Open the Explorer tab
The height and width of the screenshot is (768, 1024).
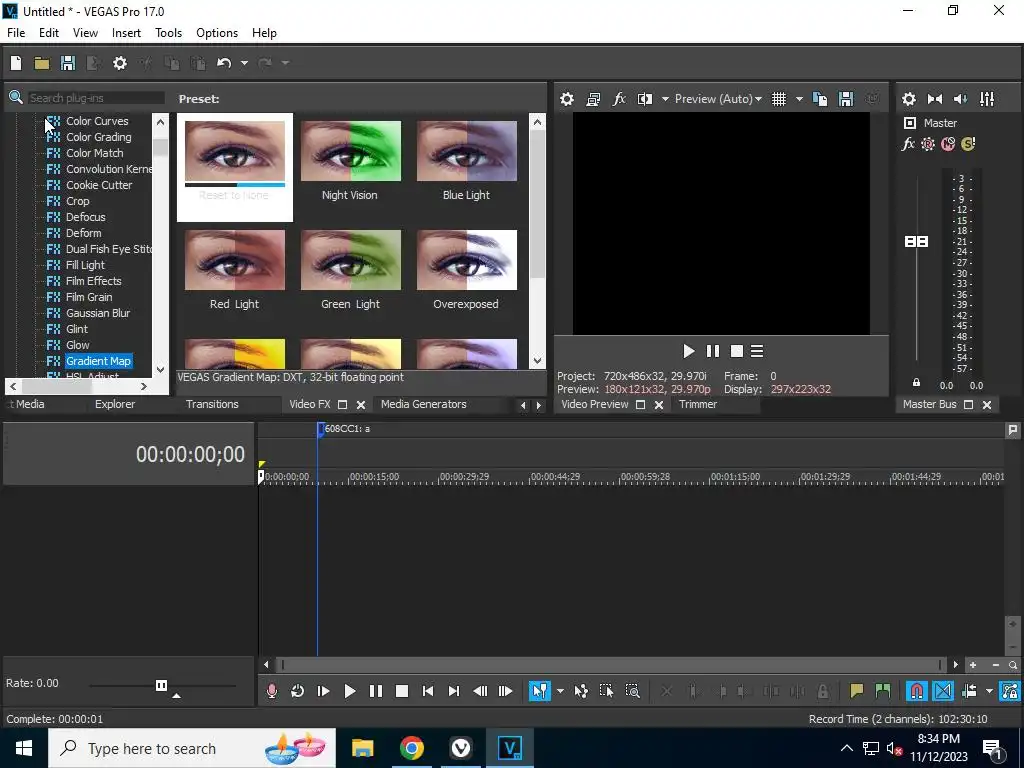[115, 404]
